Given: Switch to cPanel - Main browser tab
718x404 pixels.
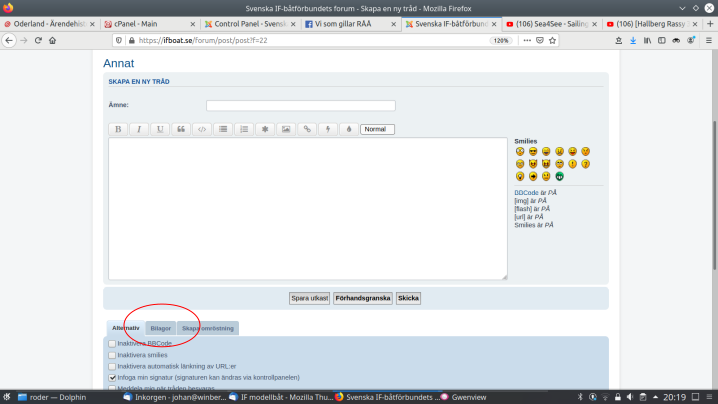Looking at the screenshot, I should pos(149,24).
